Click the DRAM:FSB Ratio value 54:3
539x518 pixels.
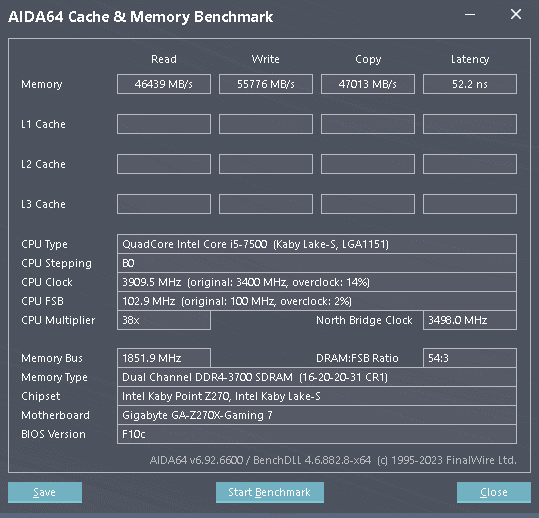(470, 358)
